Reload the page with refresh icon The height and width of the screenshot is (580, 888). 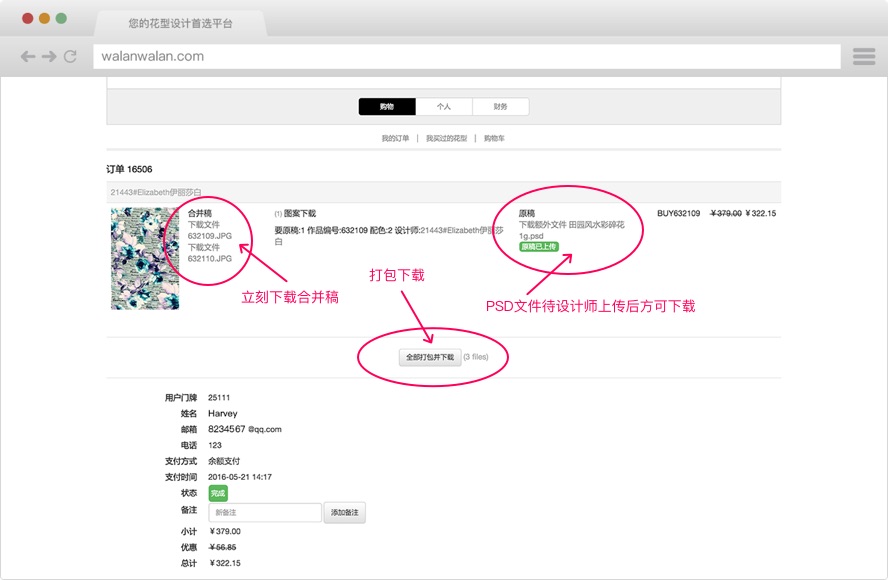[x=70, y=57]
